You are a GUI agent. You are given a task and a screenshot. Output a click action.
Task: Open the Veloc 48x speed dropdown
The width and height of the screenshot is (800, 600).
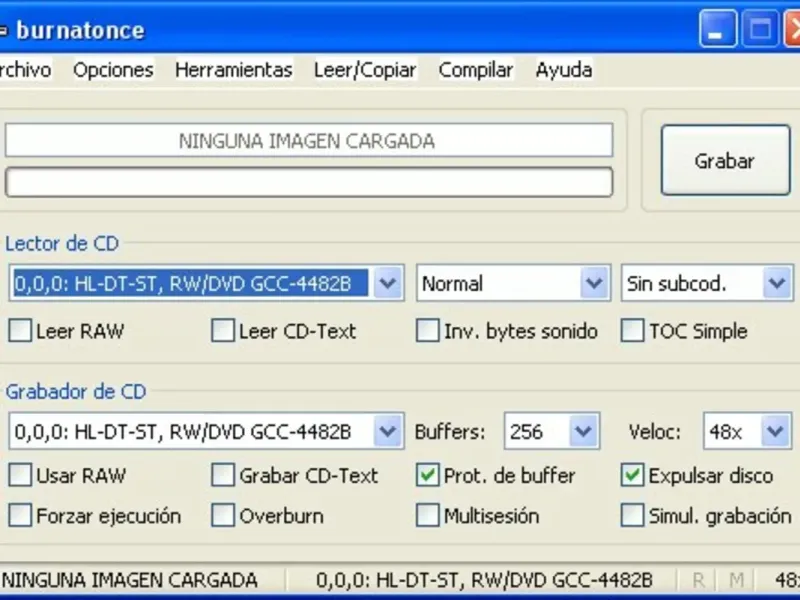776,432
